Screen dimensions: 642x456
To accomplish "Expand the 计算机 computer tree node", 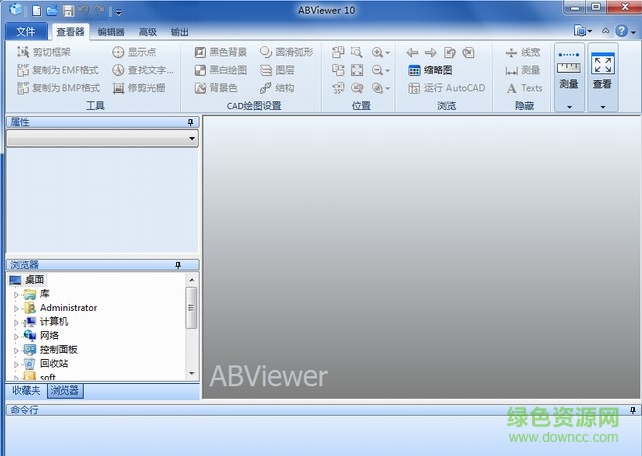I will (x=16, y=322).
